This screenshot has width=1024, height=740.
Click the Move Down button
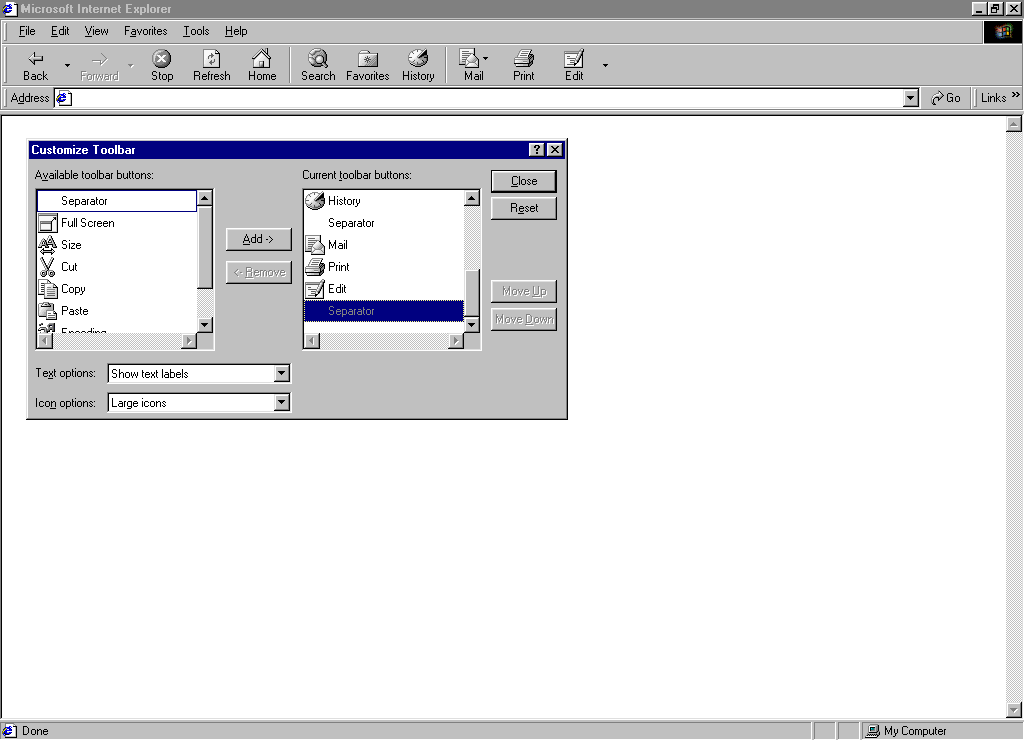[524, 319]
